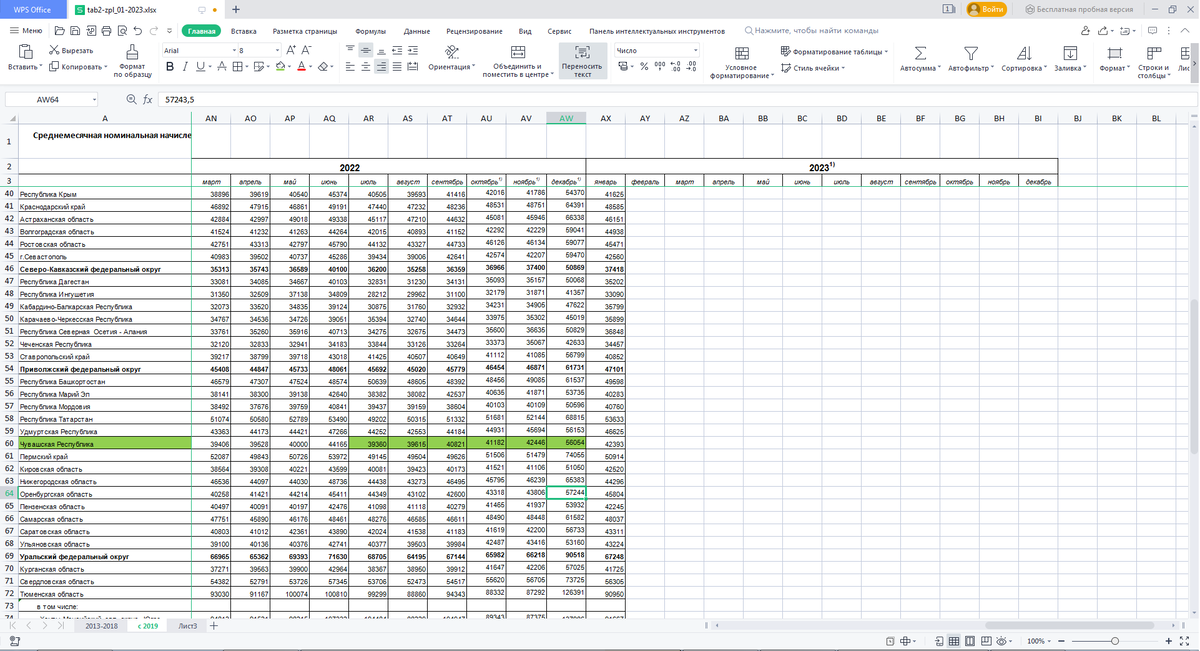Open the font name Arial dropdown
The image size is (1200, 651).
coord(234,50)
